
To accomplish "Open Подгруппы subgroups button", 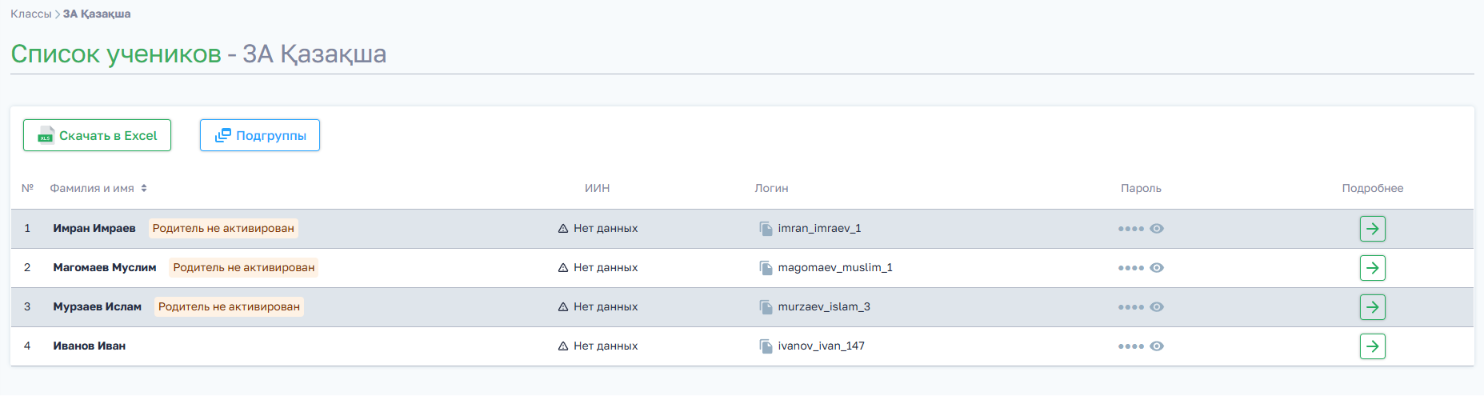I will [260, 135].
